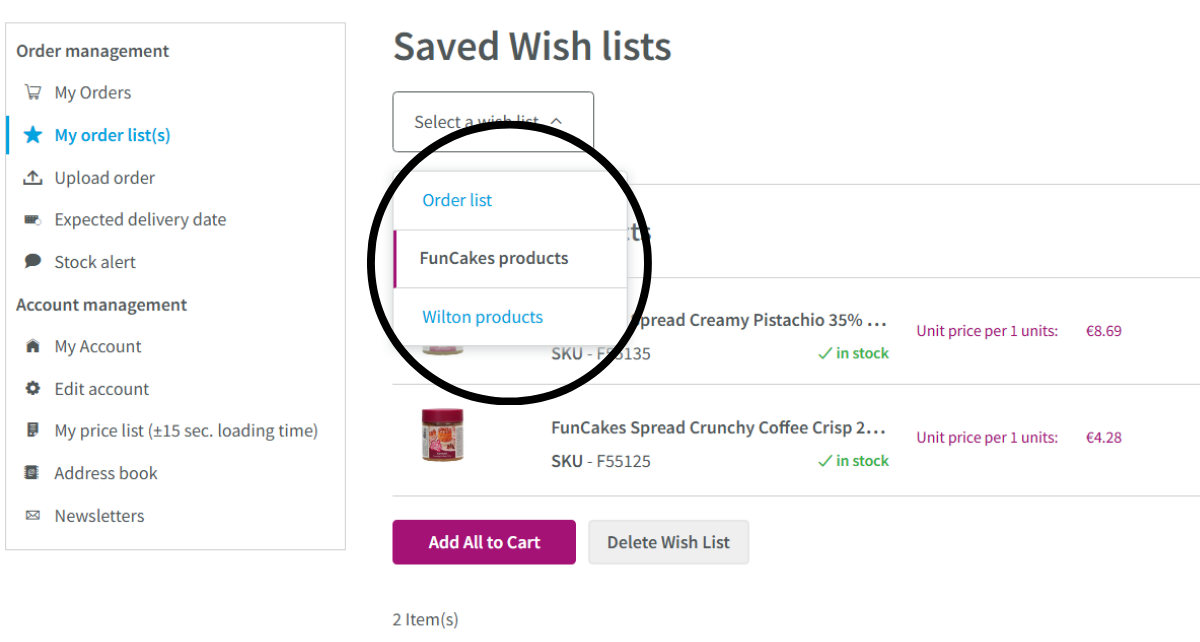The image size is (1200, 642).
Task: Click the Stock alert speech bubble icon
Action: point(33,262)
